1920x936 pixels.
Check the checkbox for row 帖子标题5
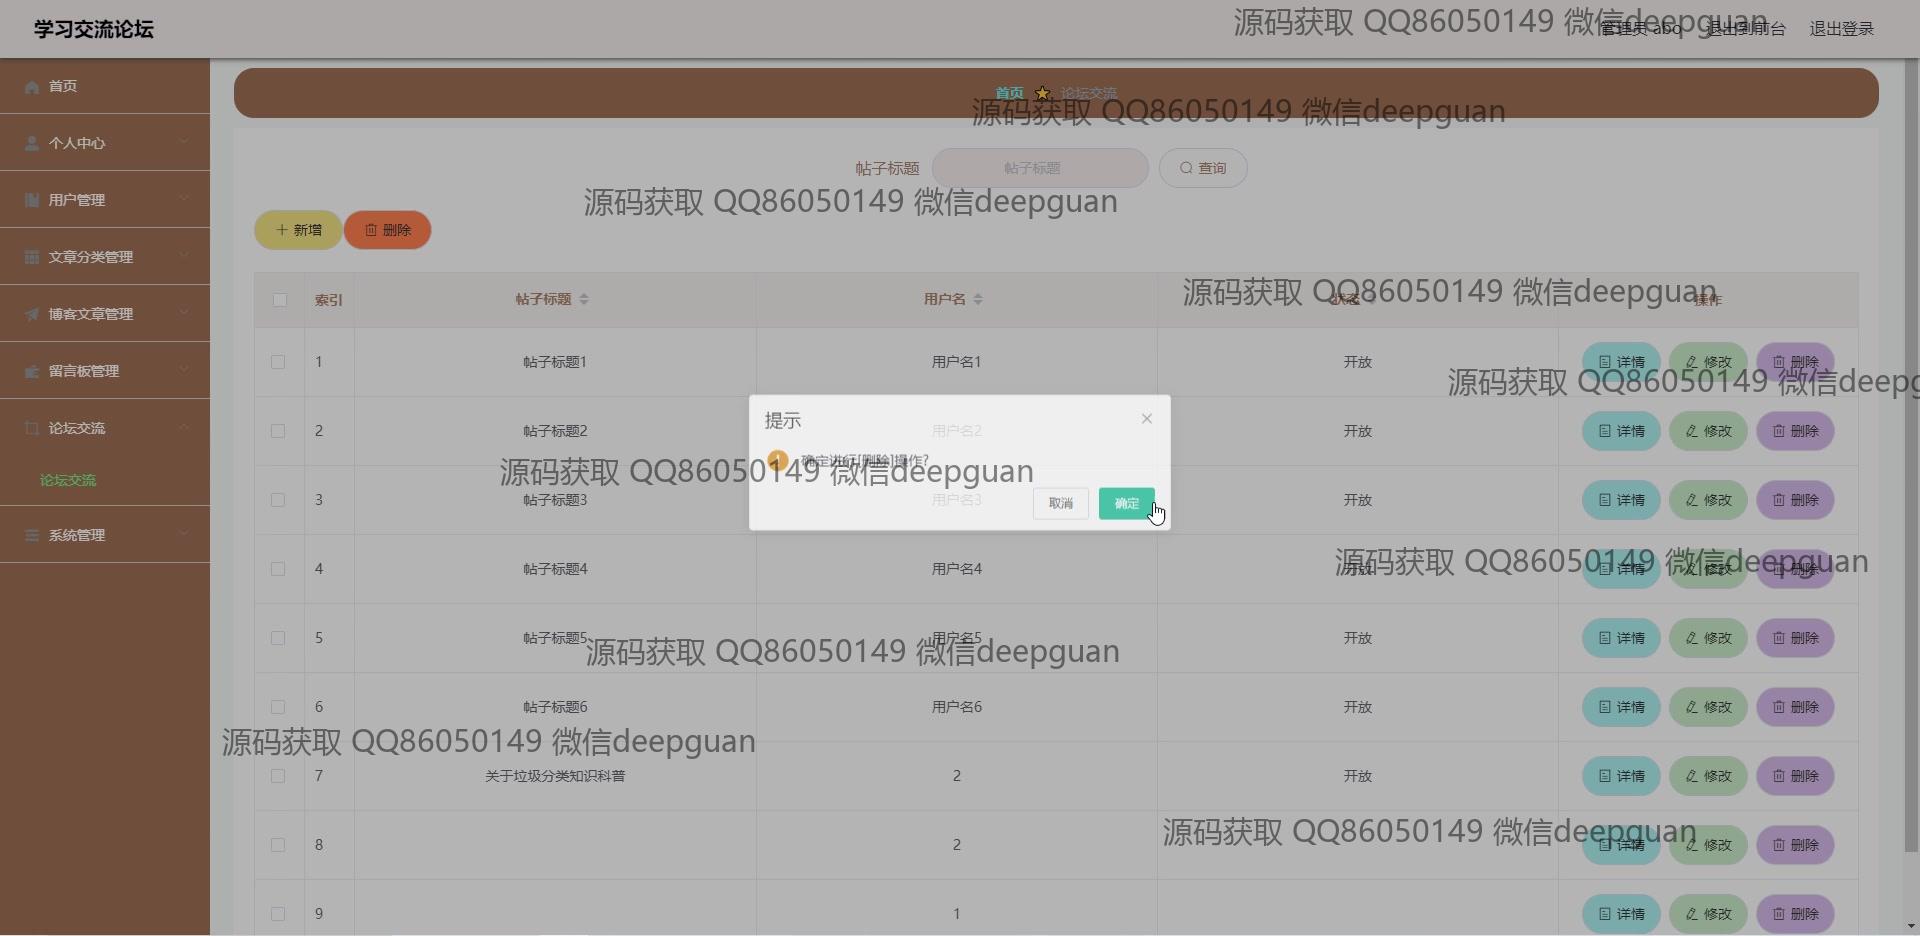pyautogui.click(x=278, y=638)
